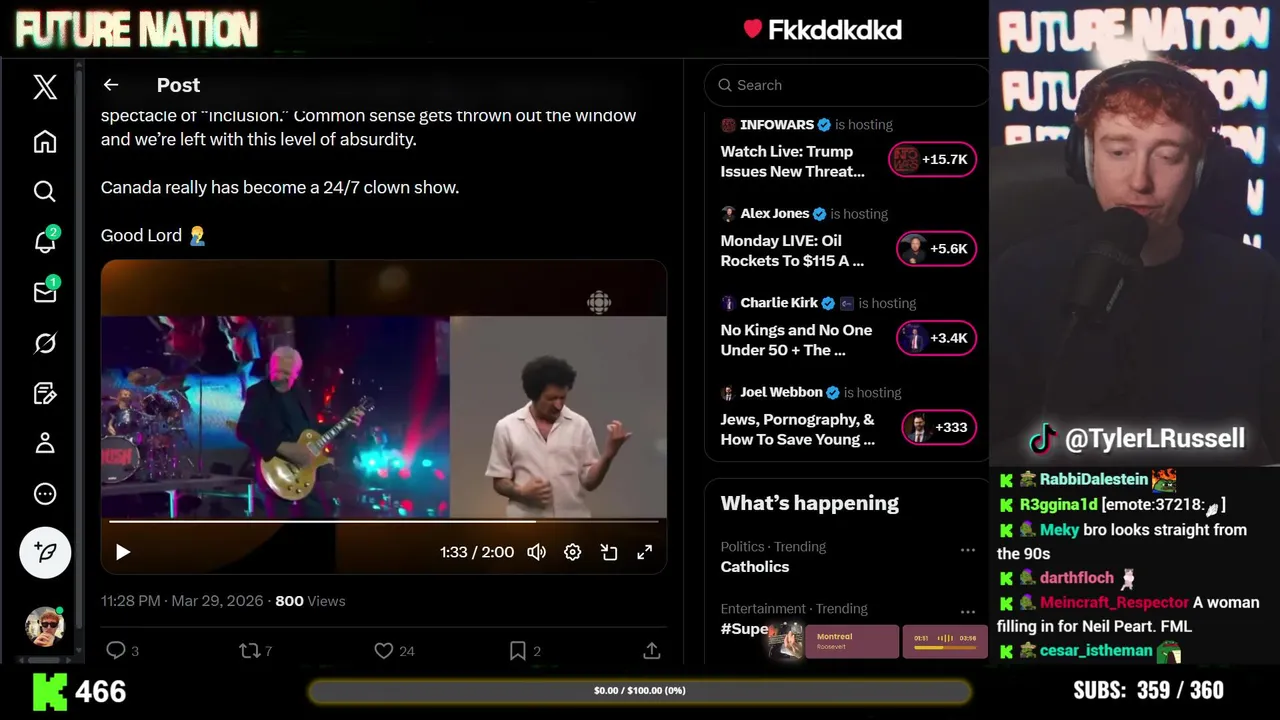
Task: Open Alex Jones listener badge +5.6K
Action: [936, 249]
